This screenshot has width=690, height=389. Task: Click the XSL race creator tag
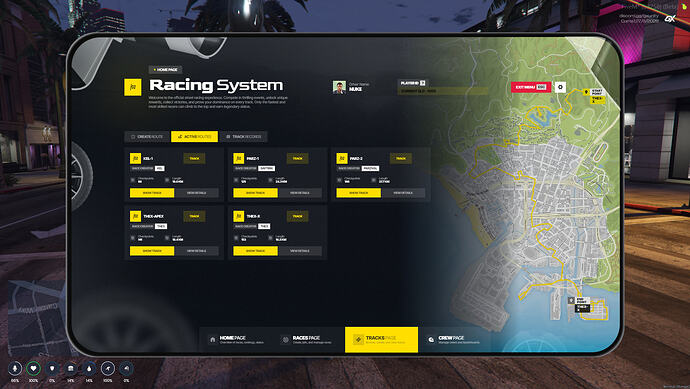(160, 169)
